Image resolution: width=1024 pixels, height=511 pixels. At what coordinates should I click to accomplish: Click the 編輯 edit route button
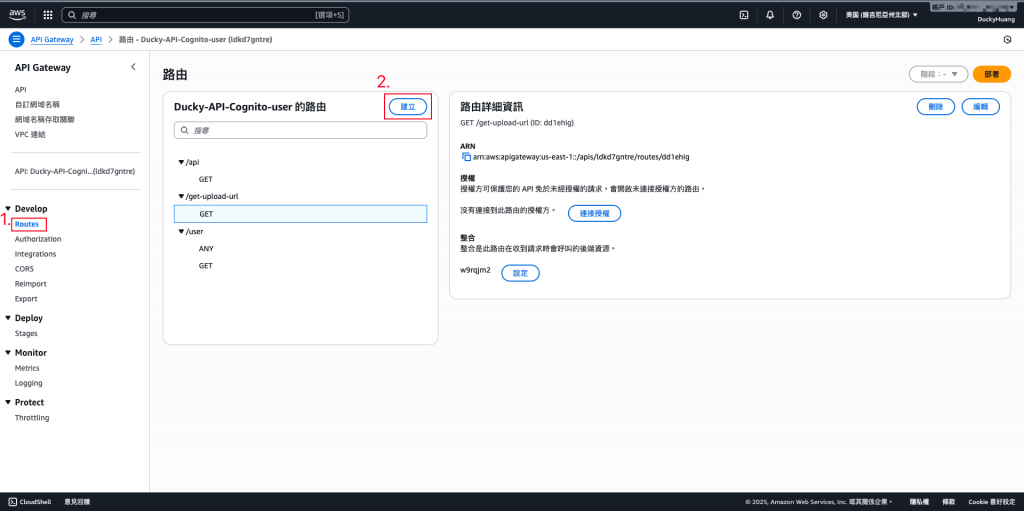(981, 107)
